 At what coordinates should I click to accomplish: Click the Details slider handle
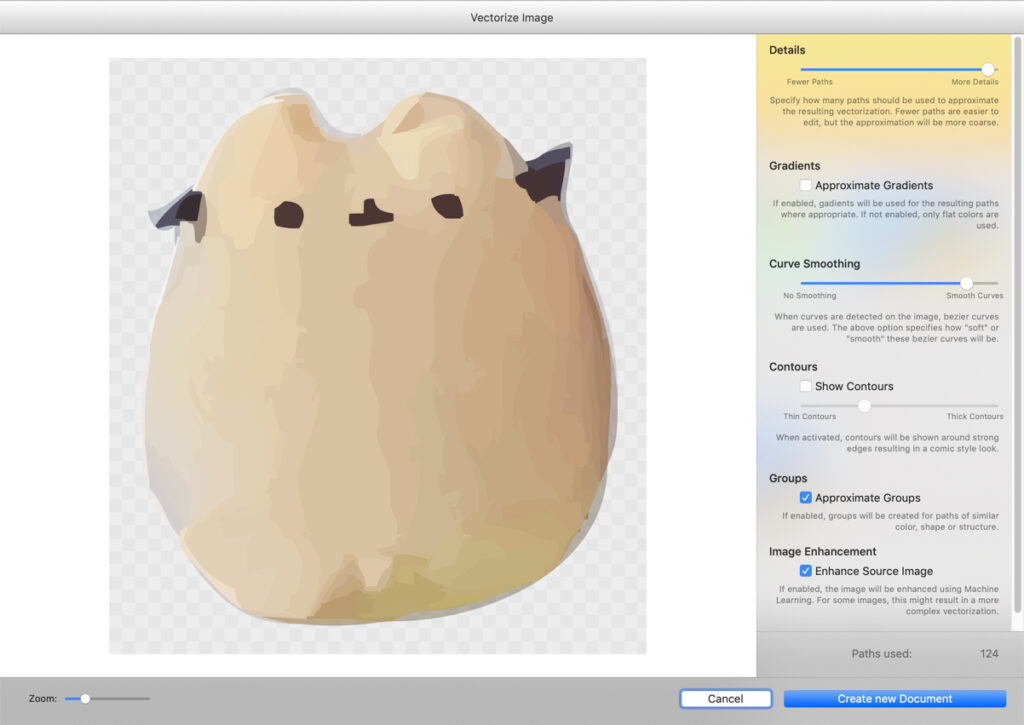pos(988,69)
